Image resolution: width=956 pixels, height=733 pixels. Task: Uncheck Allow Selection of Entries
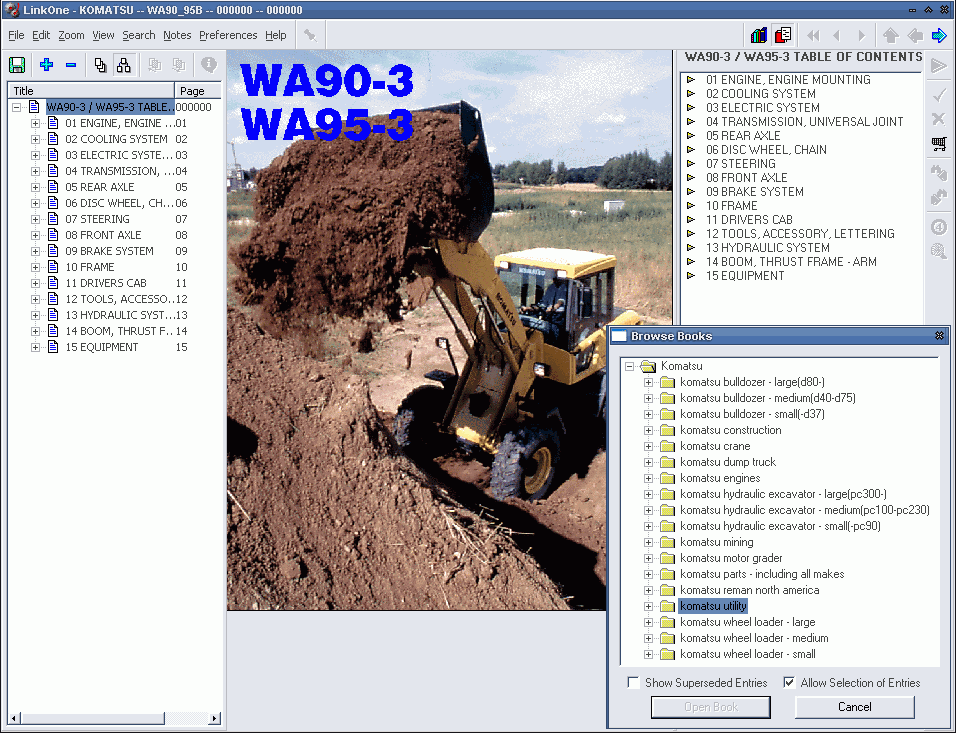[x=789, y=682]
